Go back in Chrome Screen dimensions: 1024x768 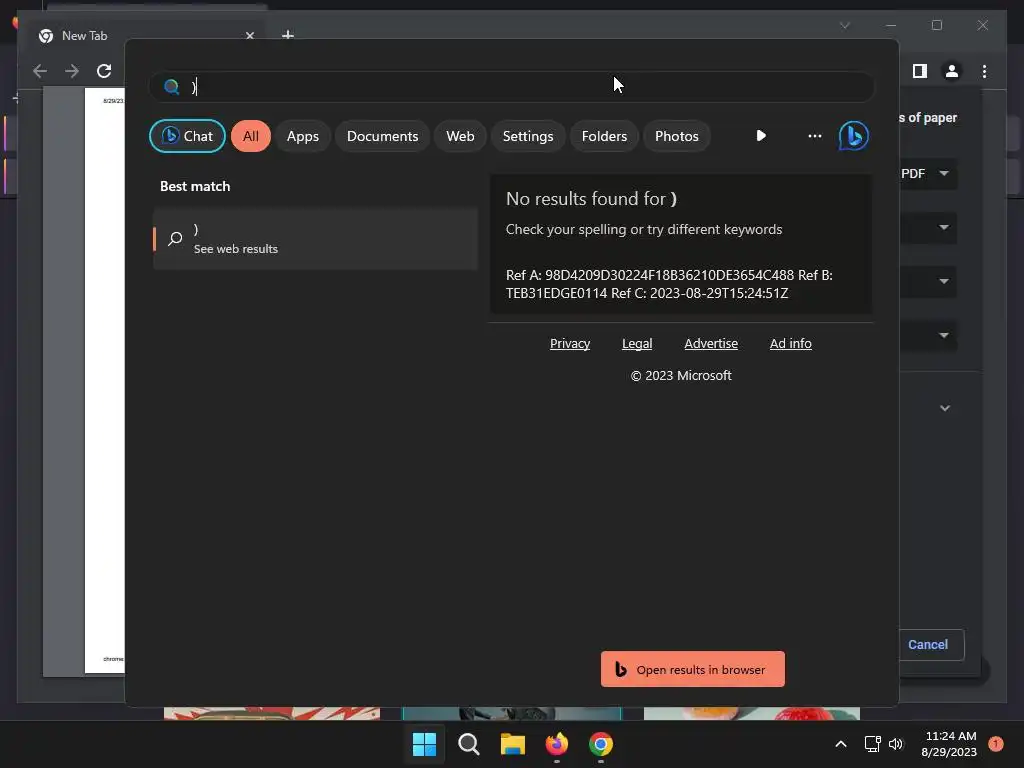click(x=40, y=71)
